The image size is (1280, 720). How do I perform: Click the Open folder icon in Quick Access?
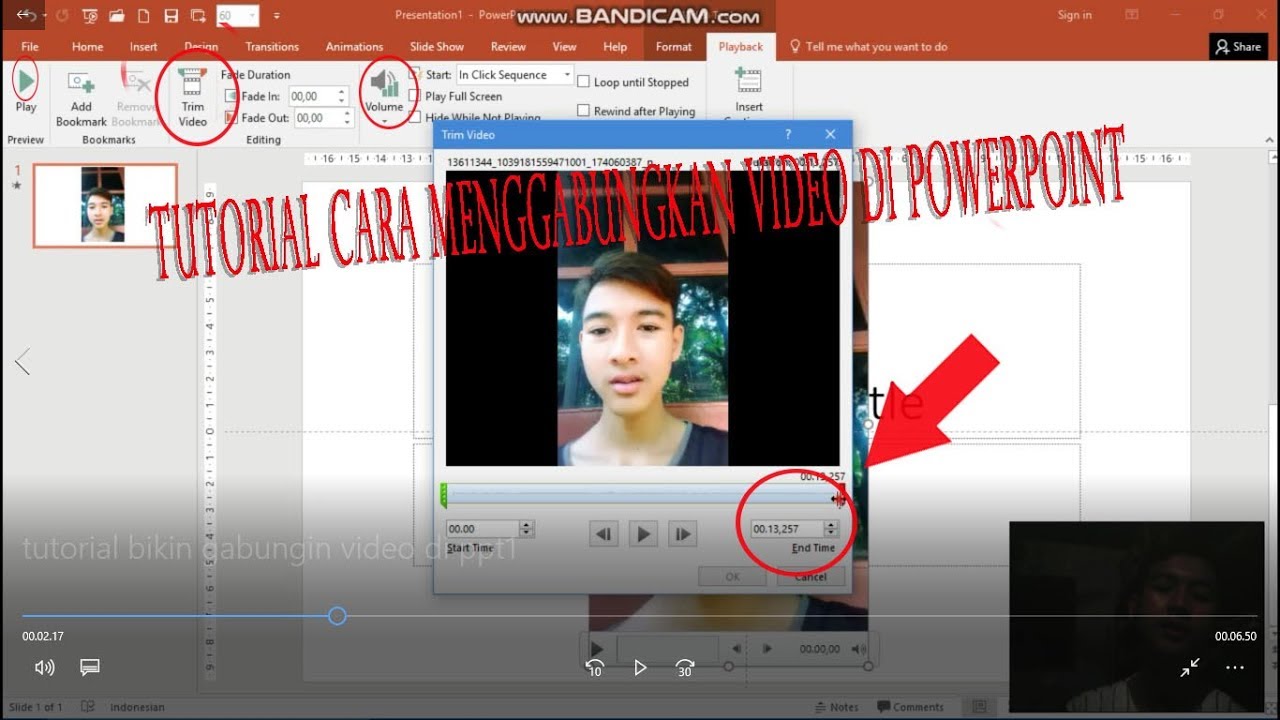coord(117,16)
